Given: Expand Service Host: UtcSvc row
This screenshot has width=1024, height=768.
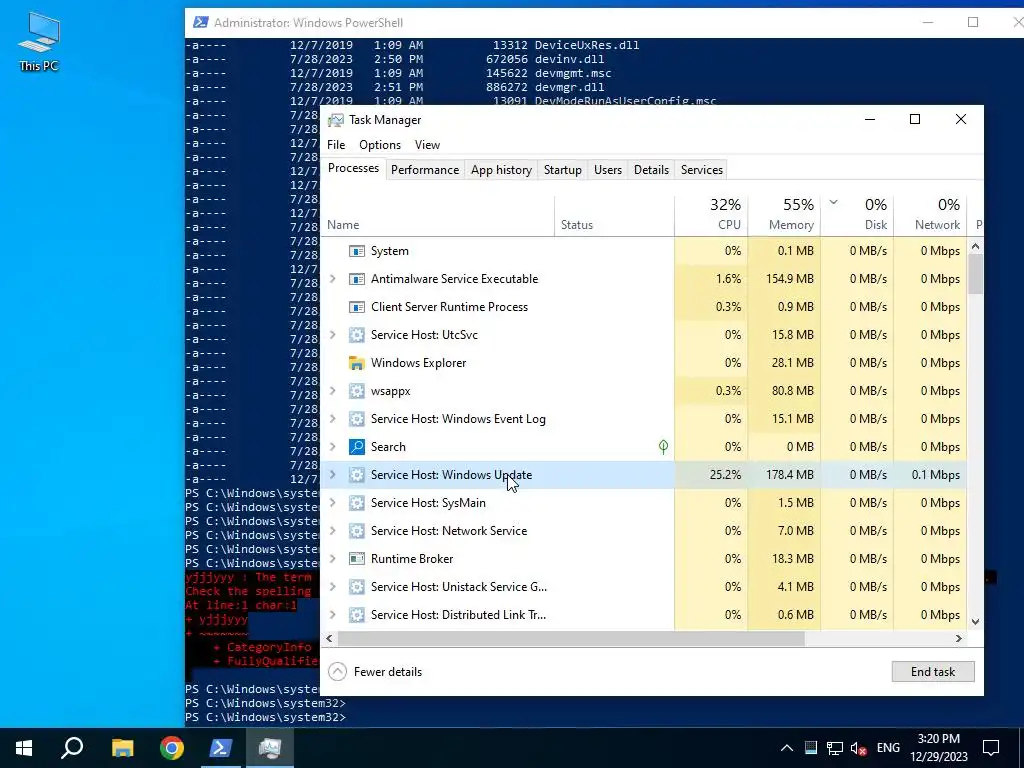Looking at the screenshot, I should [332, 335].
